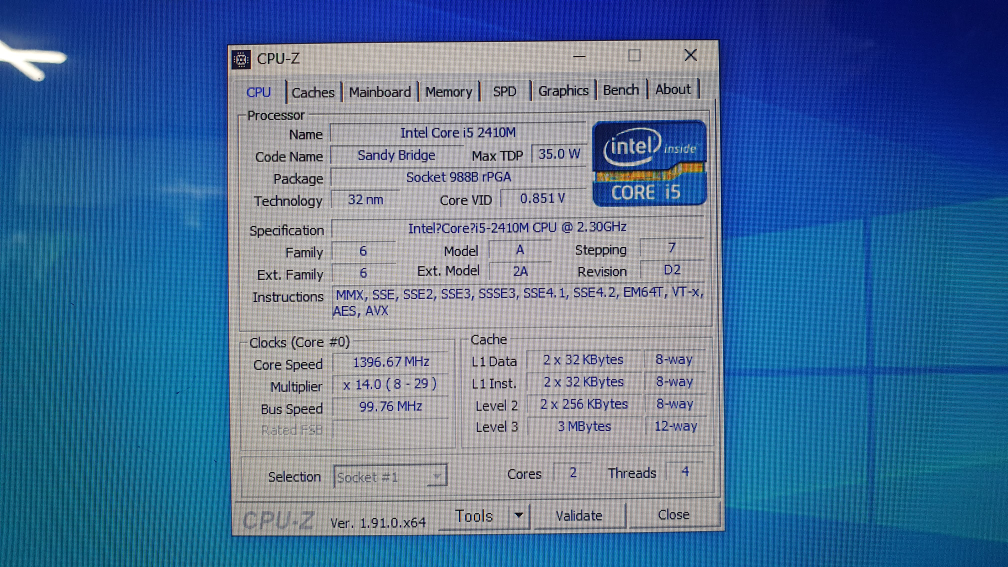Viewport: 1008px width, 567px height.
Task: Close the CPU-Z window with X
Action: pos(690,55)
